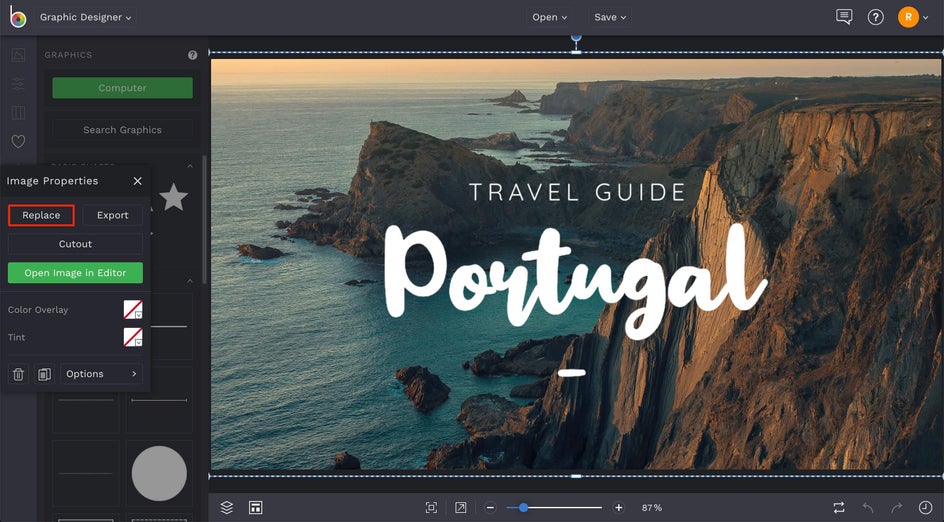Open the Open dropdown menu
944x522 pixels.
coord(549,17)
